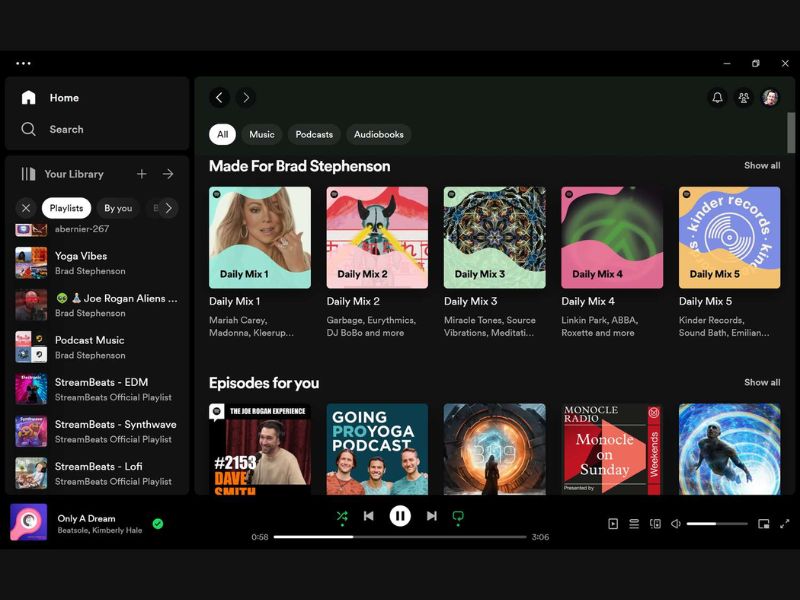
Task: Open Daily Mix 5 cover
Action: (x=730, y=237)
